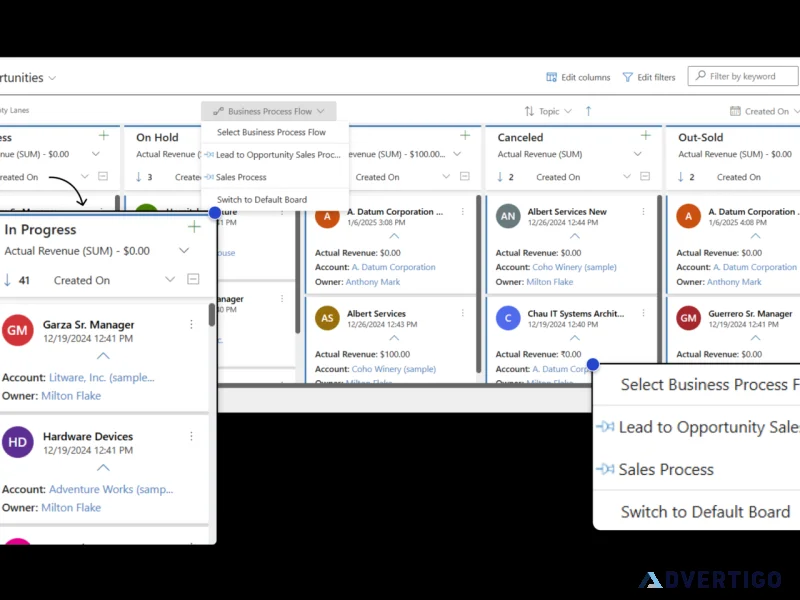
Task: Open the Edit columns option
Action: (x=578, y=77)
